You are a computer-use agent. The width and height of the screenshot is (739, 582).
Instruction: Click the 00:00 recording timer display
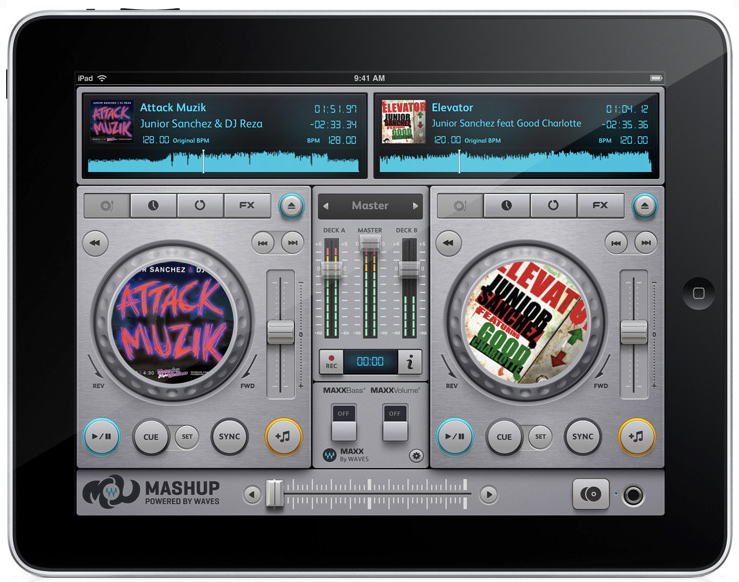tap(370, 362)
